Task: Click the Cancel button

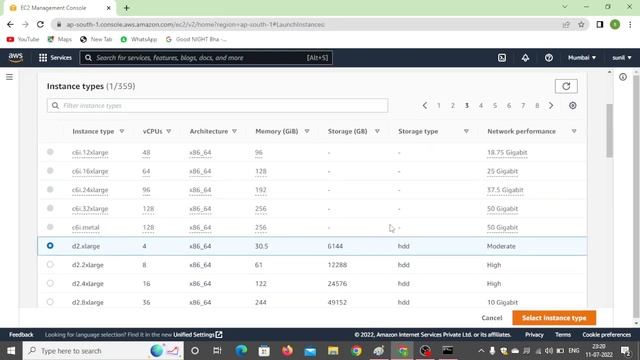Action: click(491, 318)
